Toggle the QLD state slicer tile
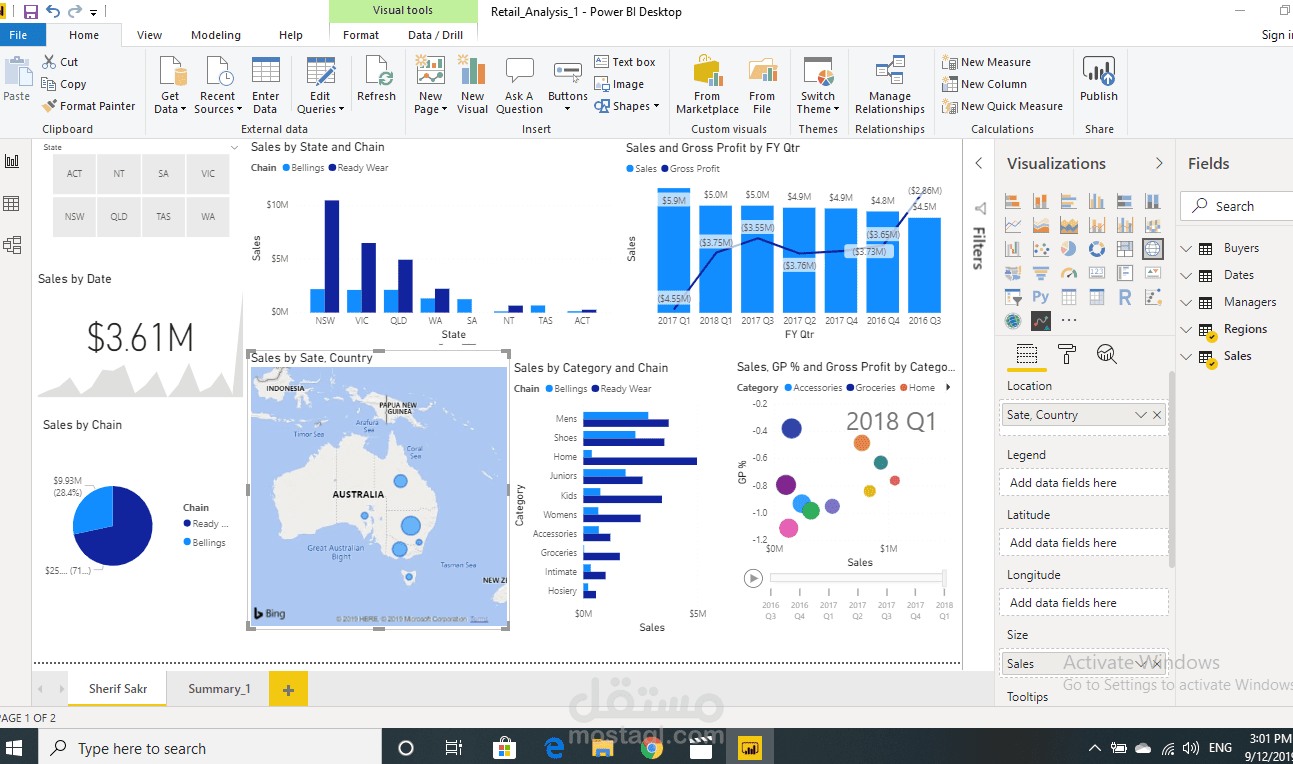Image resolution: width=1293 pixels, height=764 pixels. pos(119,216)
